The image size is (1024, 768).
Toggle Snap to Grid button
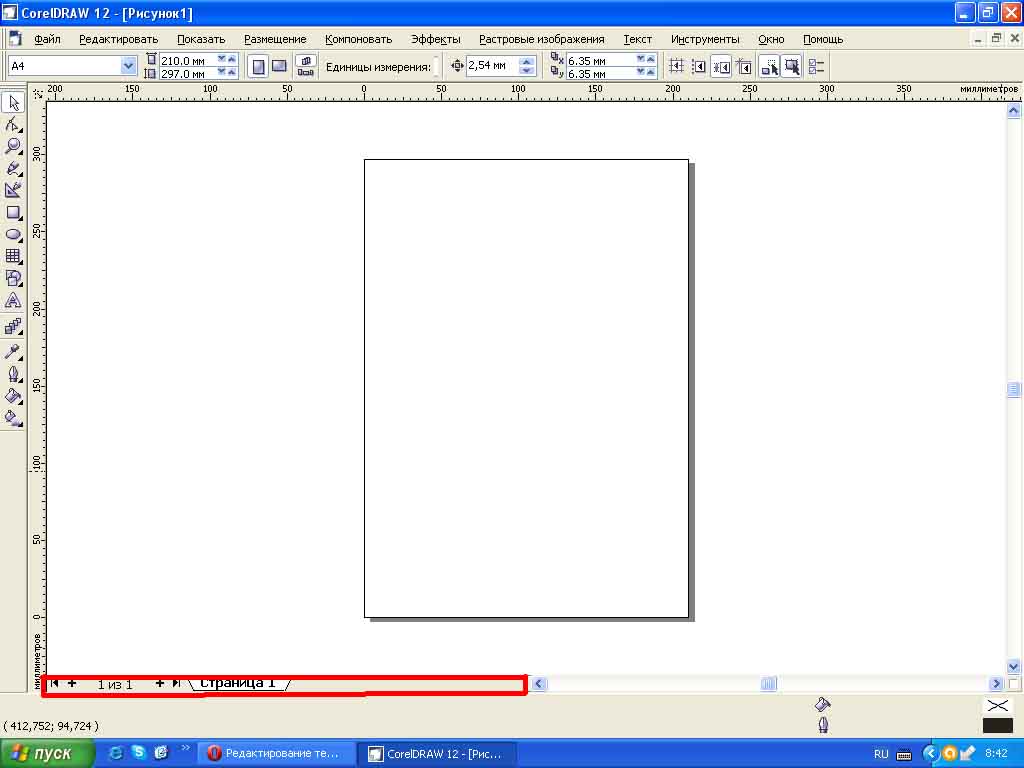click(x=676, y=66)
